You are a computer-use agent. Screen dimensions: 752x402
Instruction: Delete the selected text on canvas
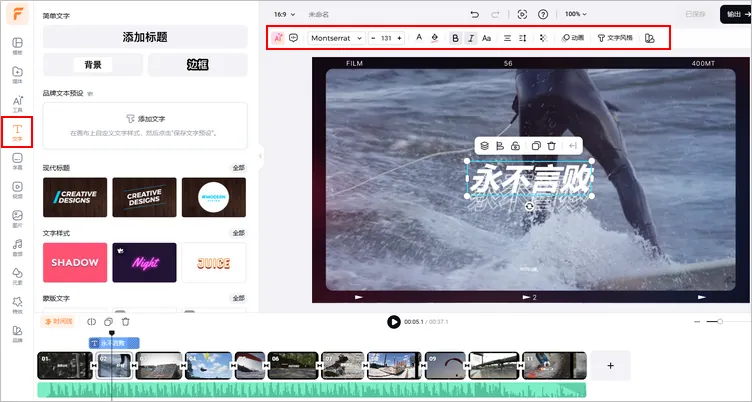[x=552, y=146]
